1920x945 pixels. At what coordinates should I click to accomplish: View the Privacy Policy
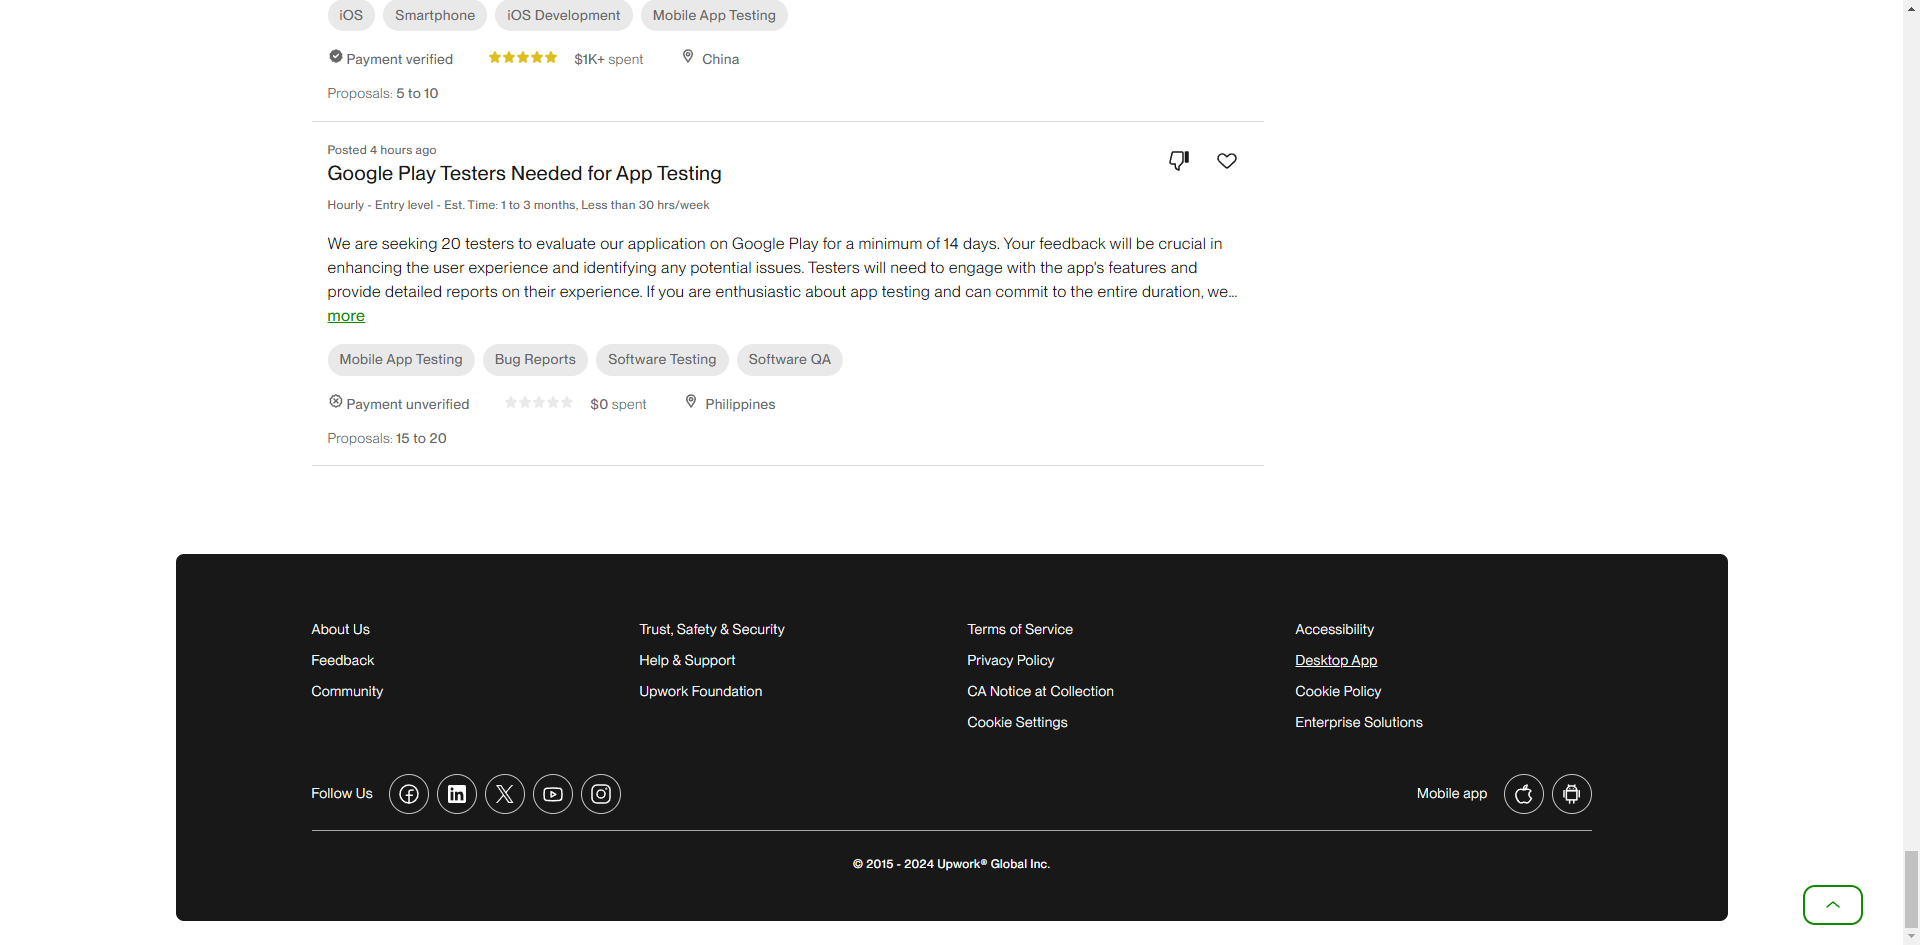click(1011, 661)
